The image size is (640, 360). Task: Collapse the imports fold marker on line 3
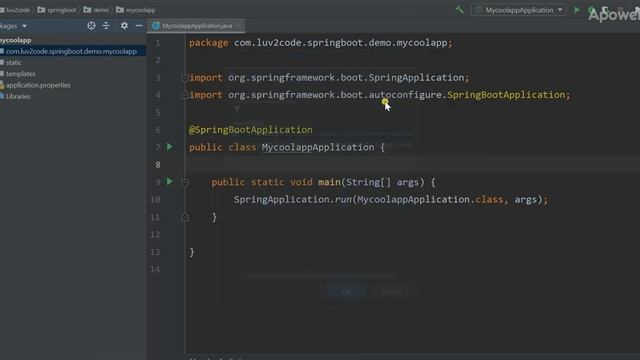pyautogui.click(x=184, y=78)
